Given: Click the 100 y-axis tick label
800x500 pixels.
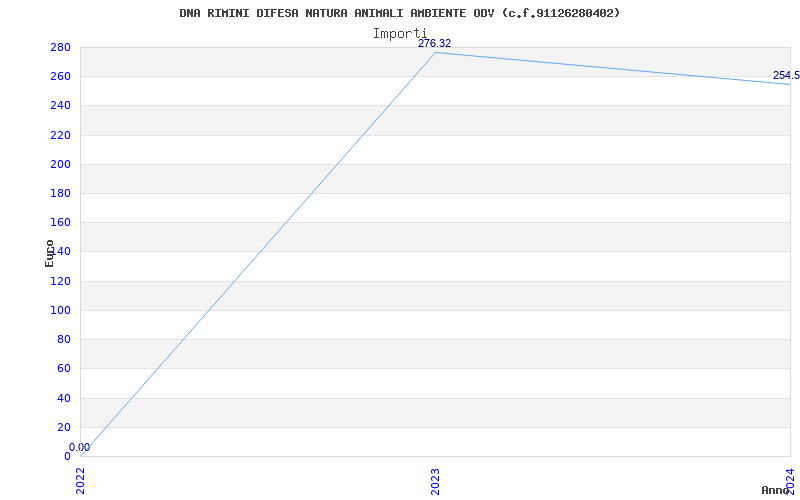Looking at the screenshot, I should [60, 310].
